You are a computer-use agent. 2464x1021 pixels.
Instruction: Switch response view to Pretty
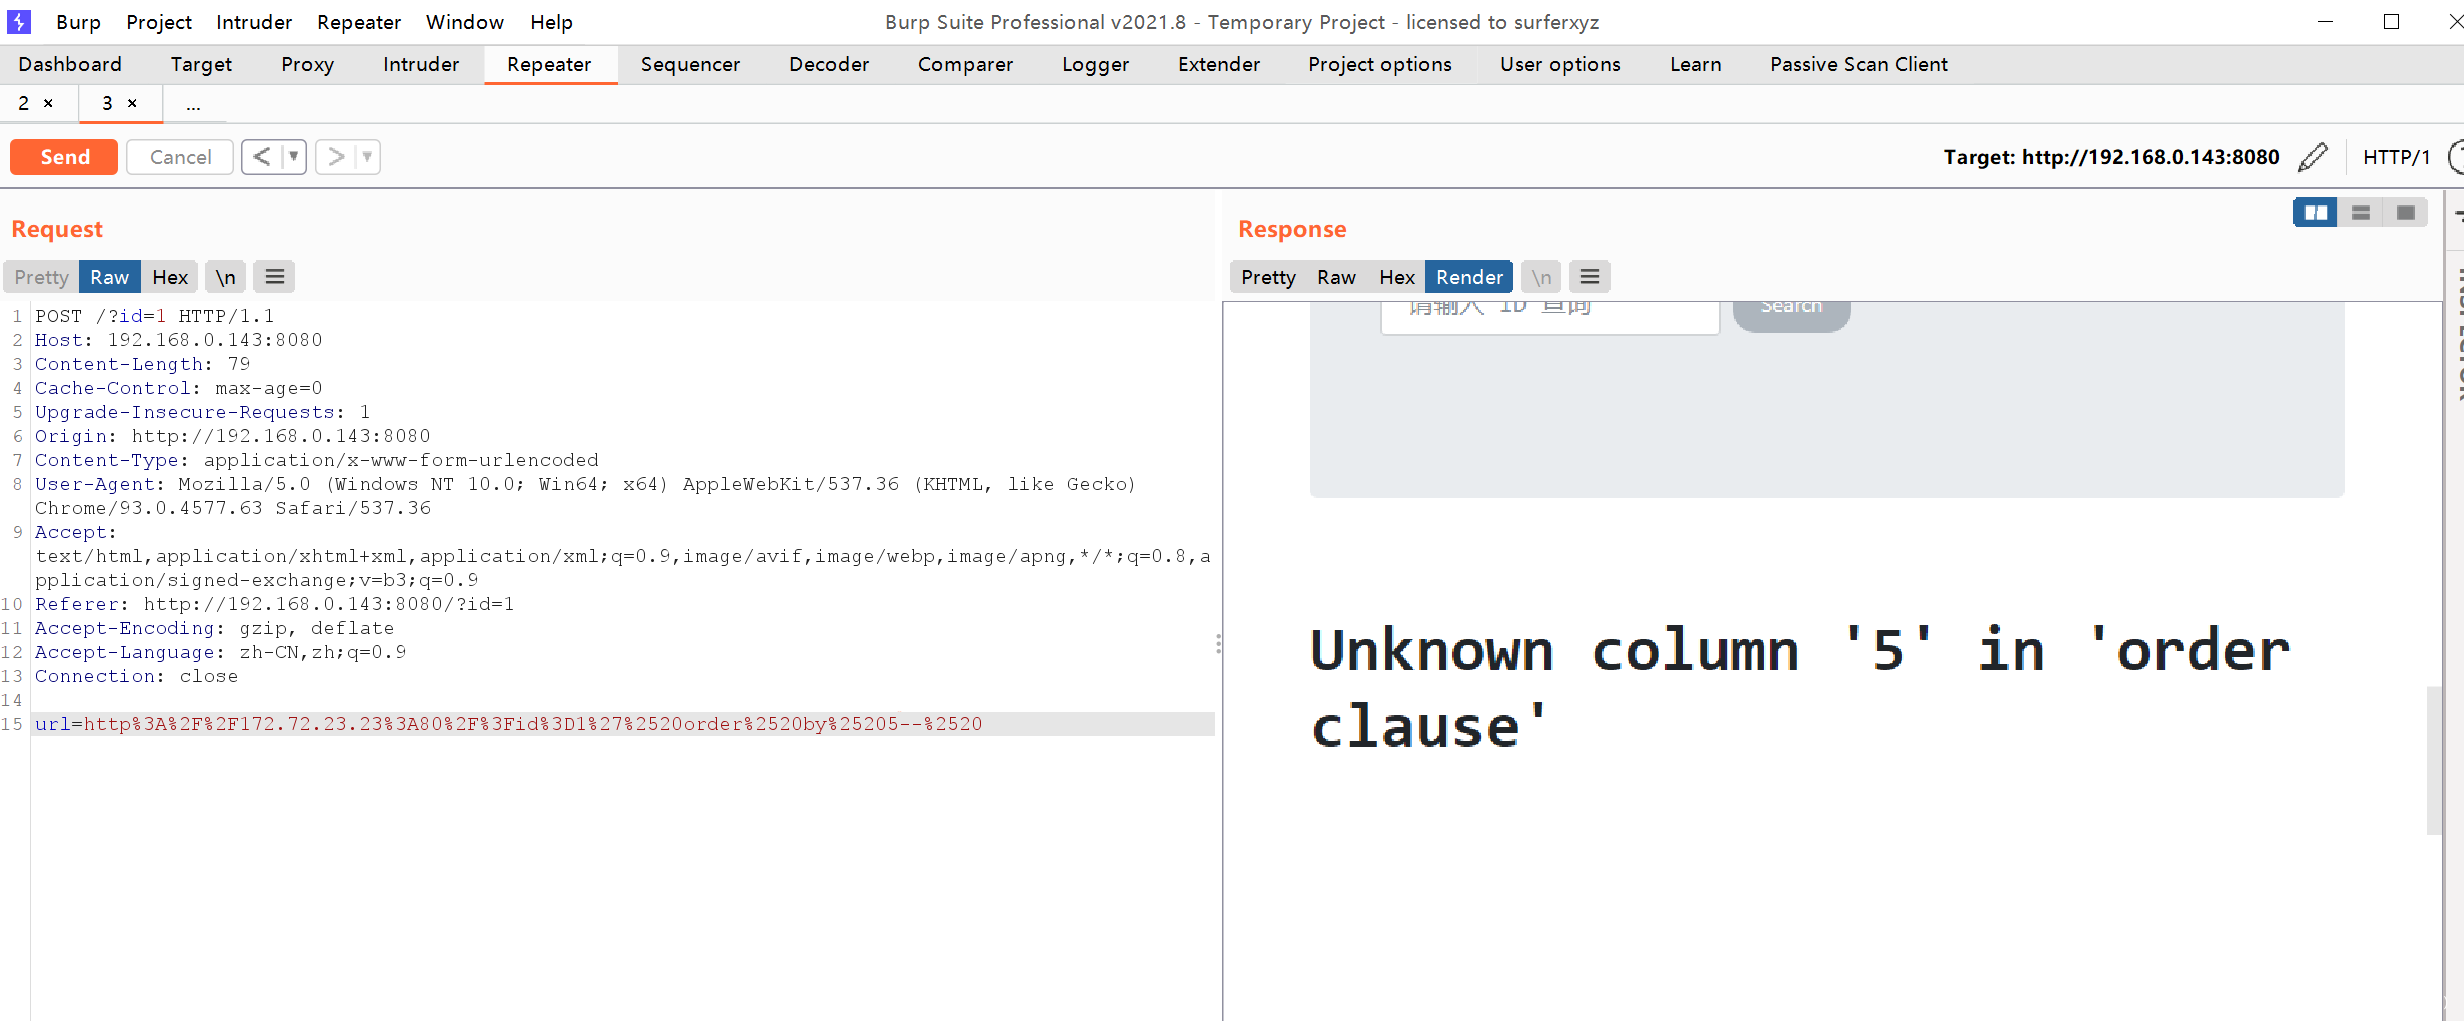click(1268, 277)
